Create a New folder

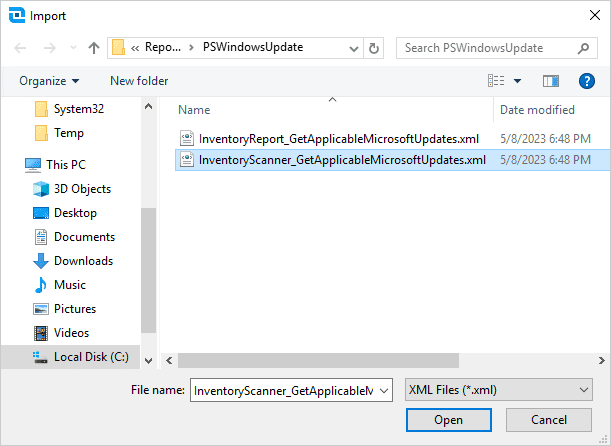(139, 81)
